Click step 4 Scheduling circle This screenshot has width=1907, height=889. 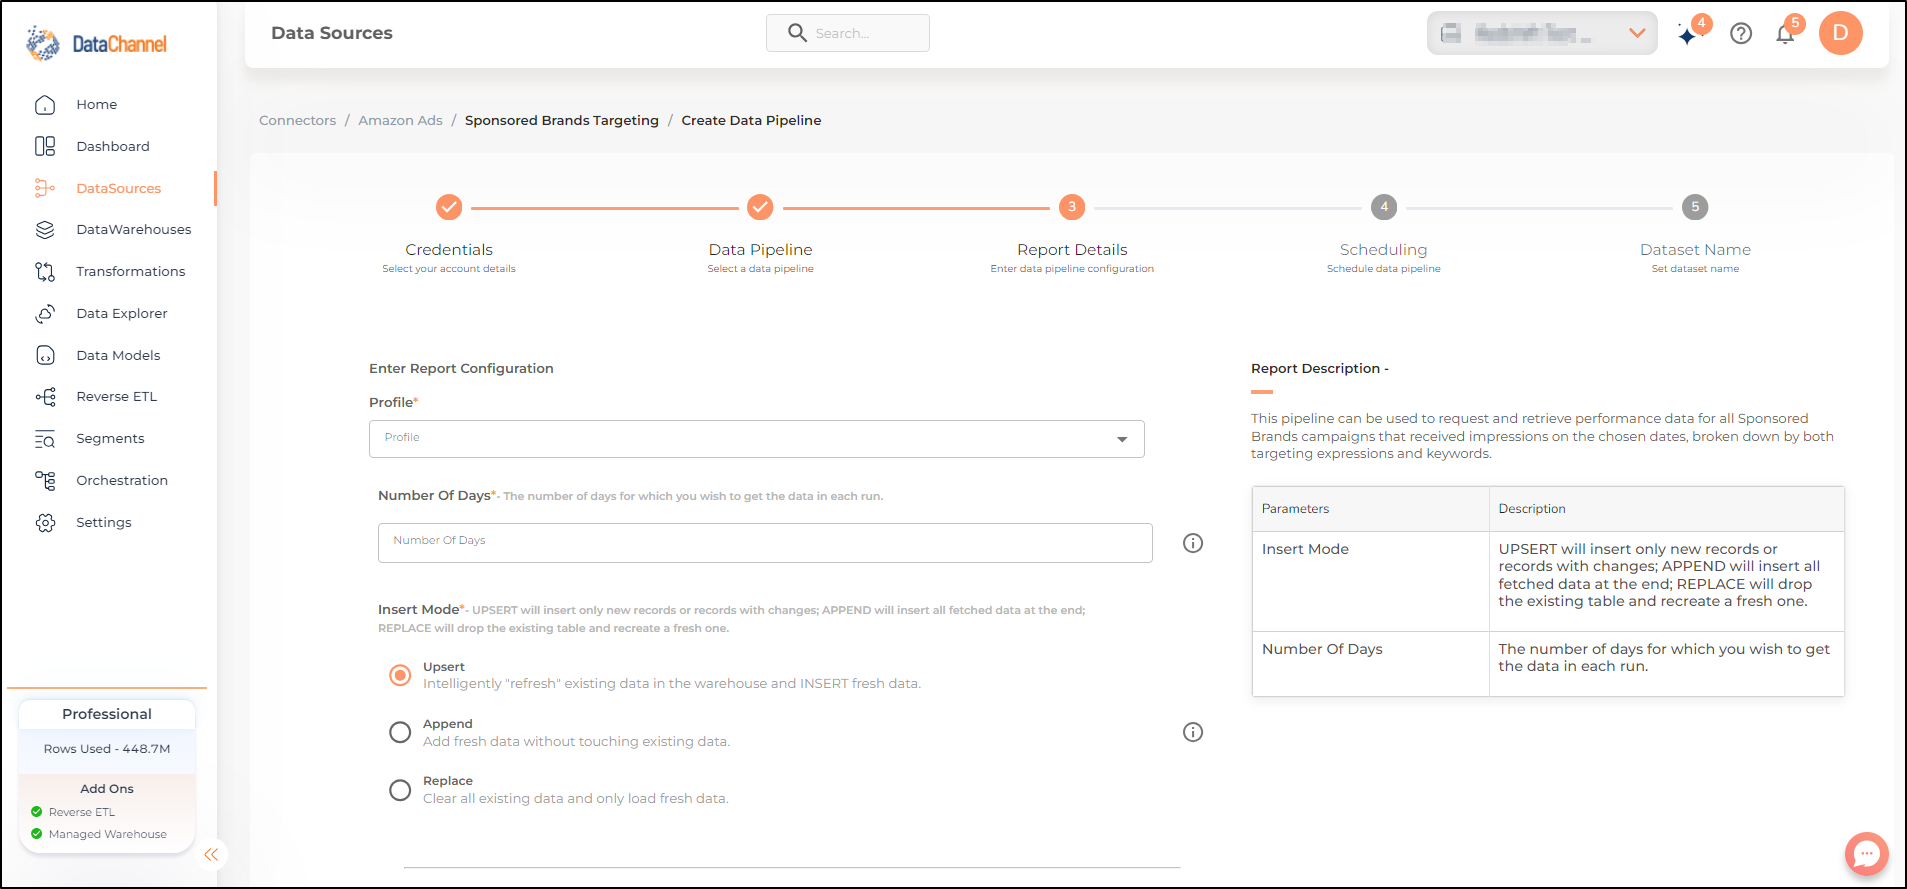pos(1384,207)
